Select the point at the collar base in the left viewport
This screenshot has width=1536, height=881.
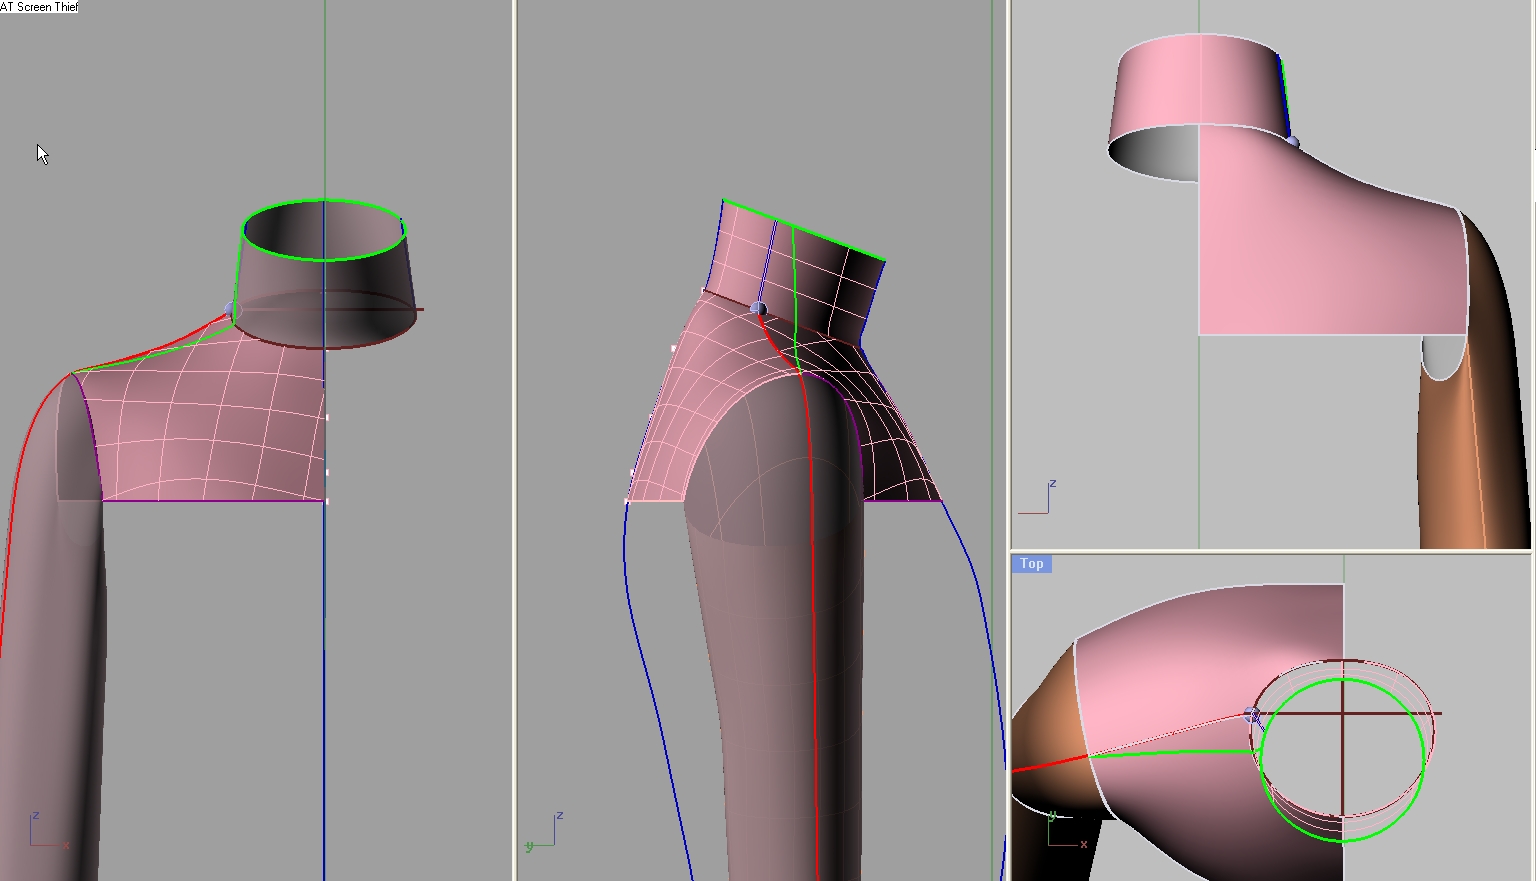coord(231,310)
